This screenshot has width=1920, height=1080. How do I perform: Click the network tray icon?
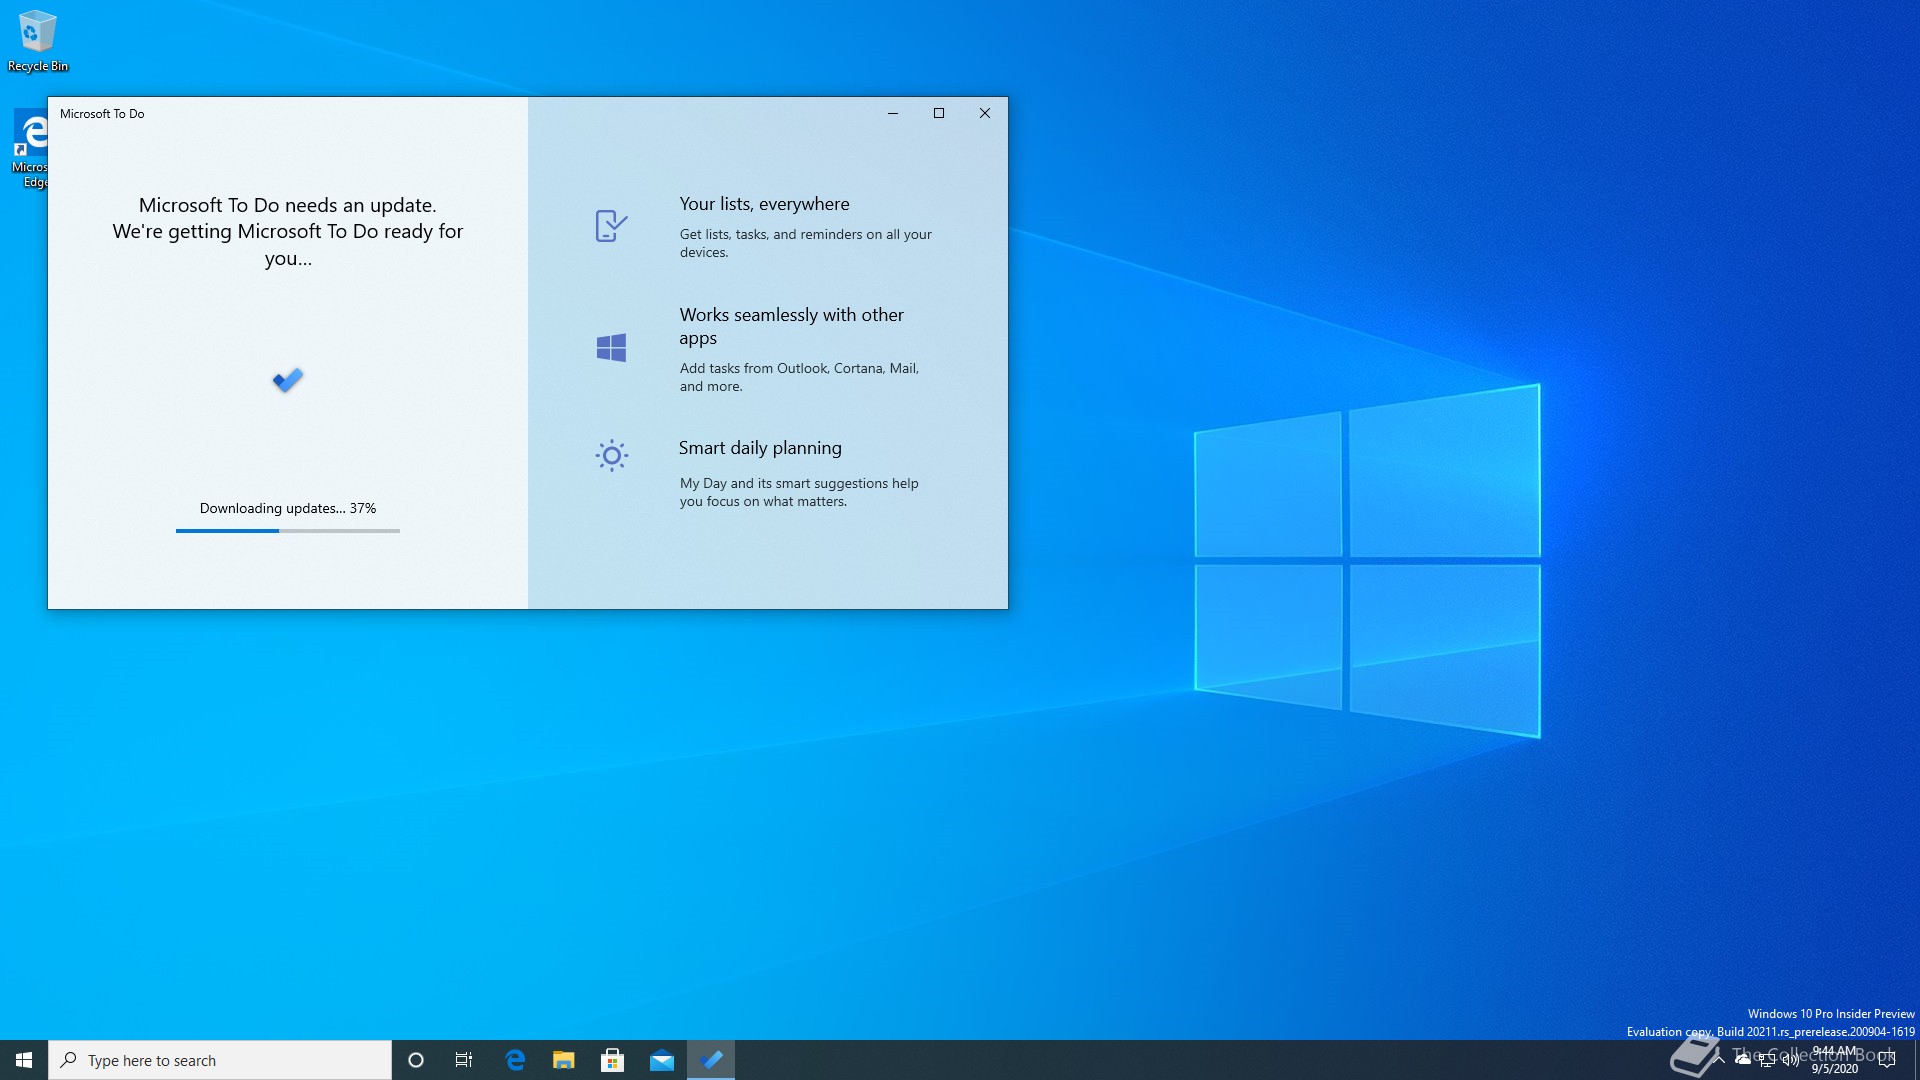pos(1767,1060)
